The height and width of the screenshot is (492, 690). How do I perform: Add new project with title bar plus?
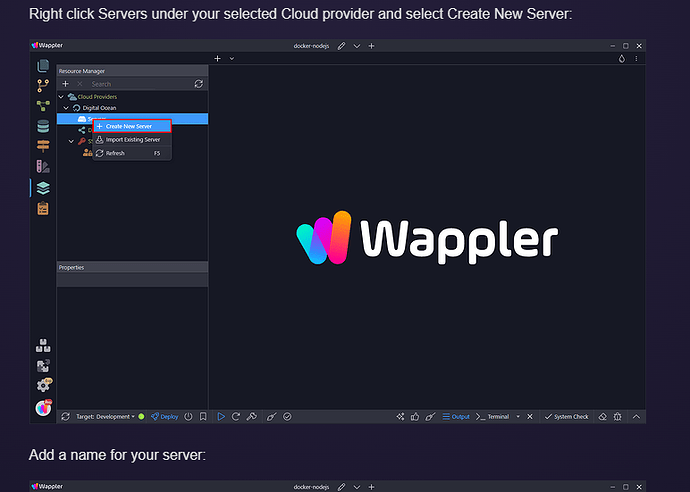coord(371,46)
